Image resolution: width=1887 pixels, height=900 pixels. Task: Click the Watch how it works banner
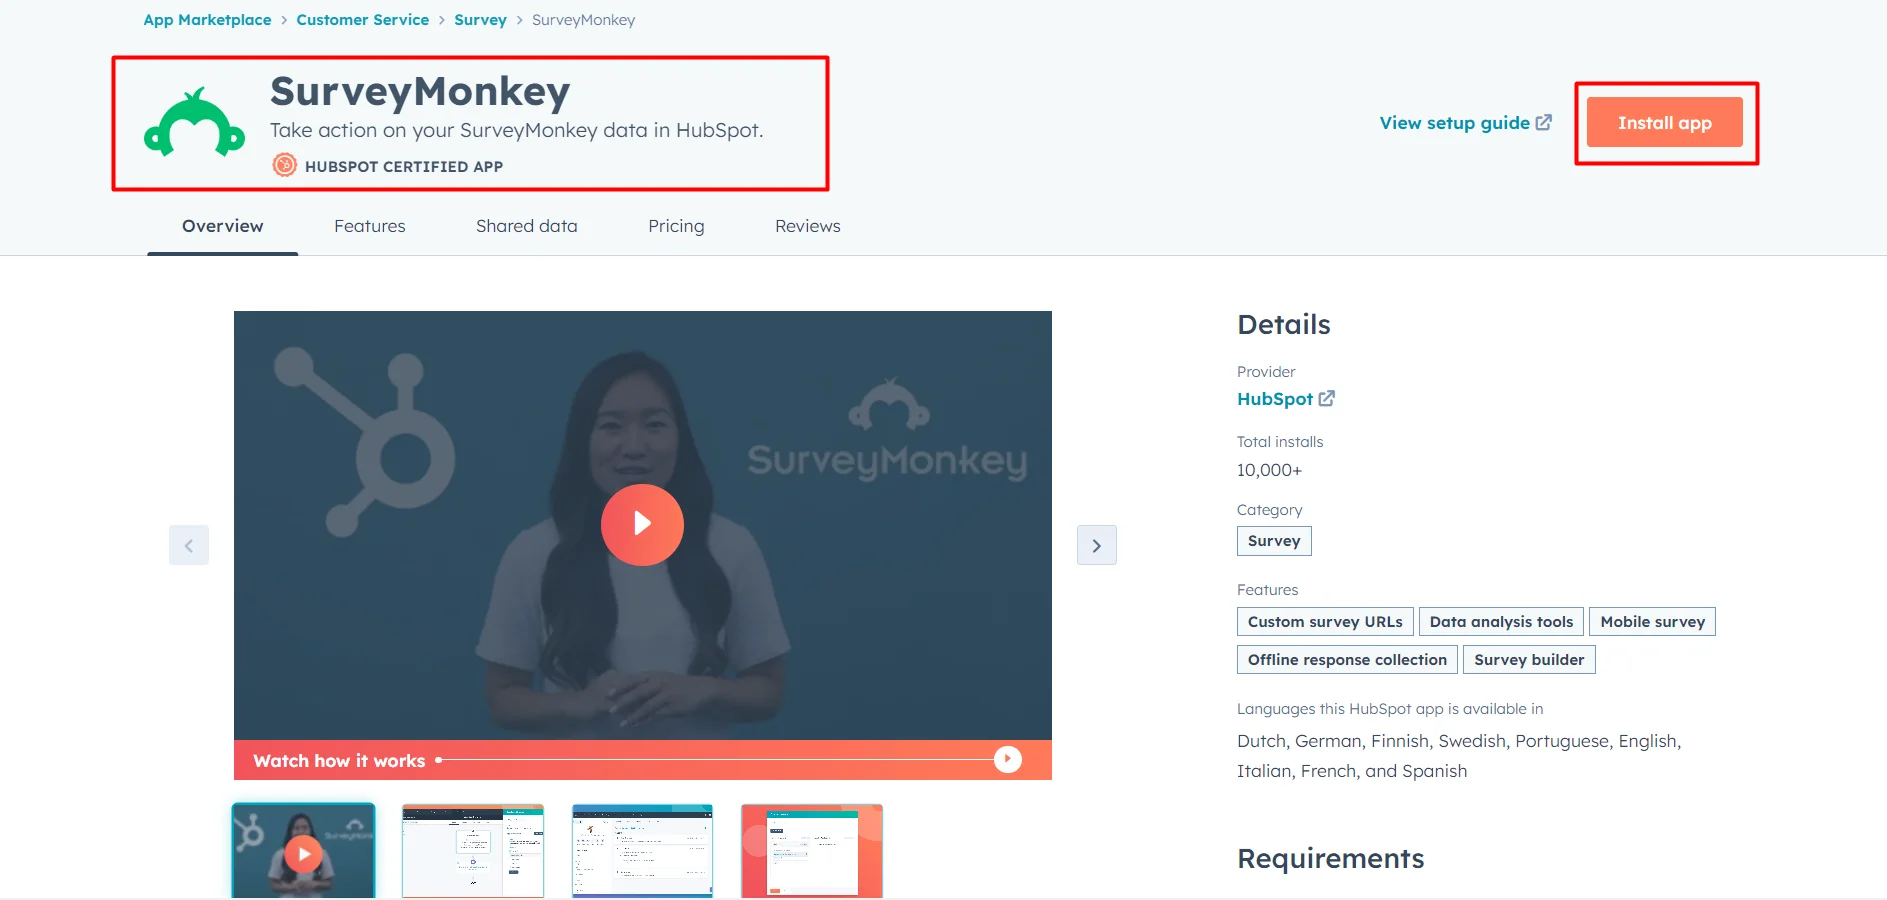coord(643,760)
